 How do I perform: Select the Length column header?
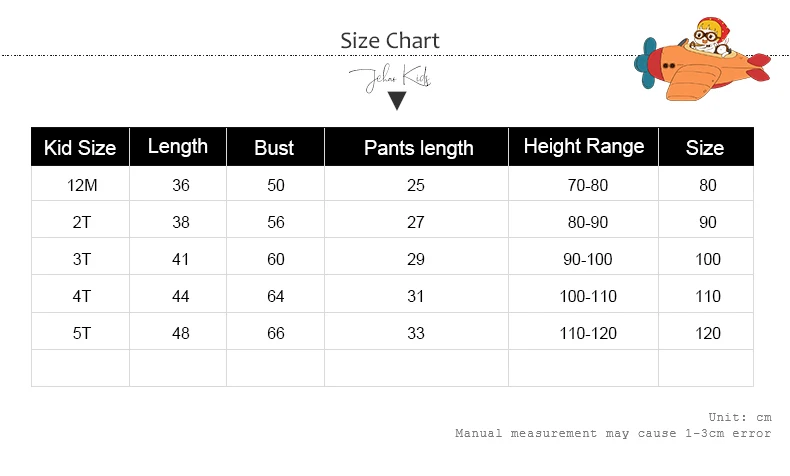tap(178, 146)
